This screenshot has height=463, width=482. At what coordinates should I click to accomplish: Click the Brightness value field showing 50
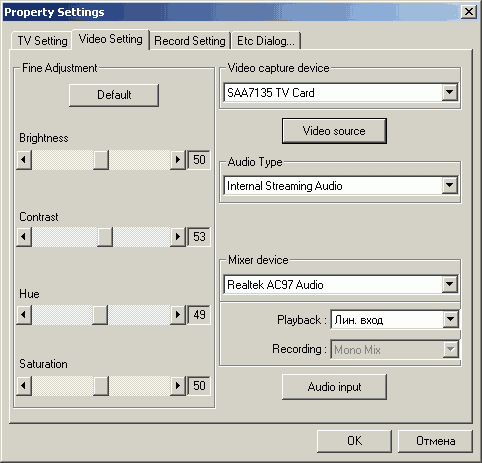[199, 160]
